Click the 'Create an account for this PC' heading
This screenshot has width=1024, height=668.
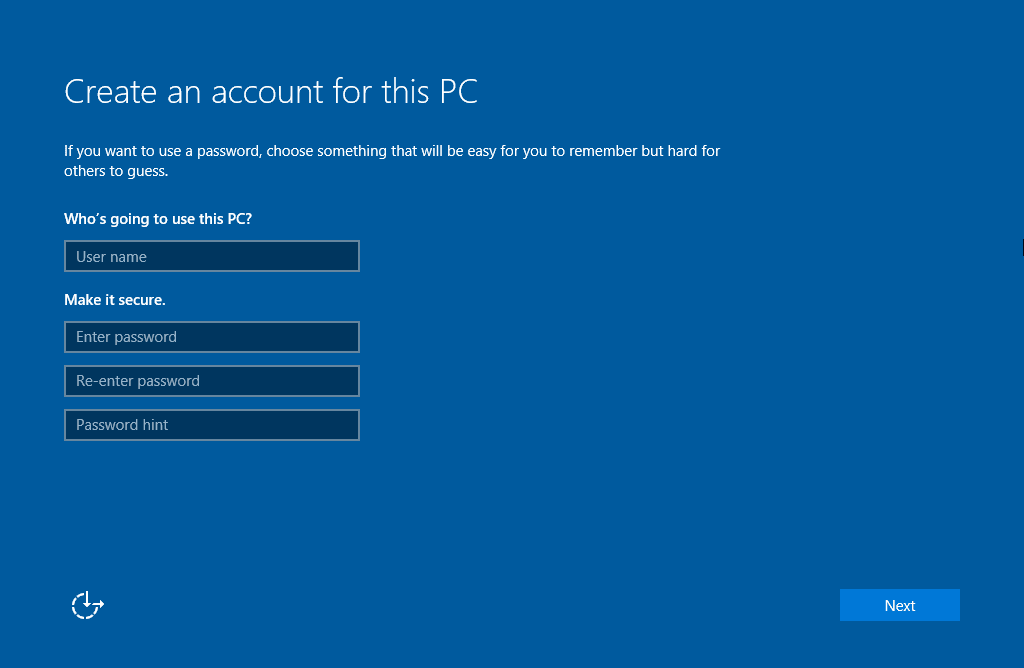(x=271, y=92)
